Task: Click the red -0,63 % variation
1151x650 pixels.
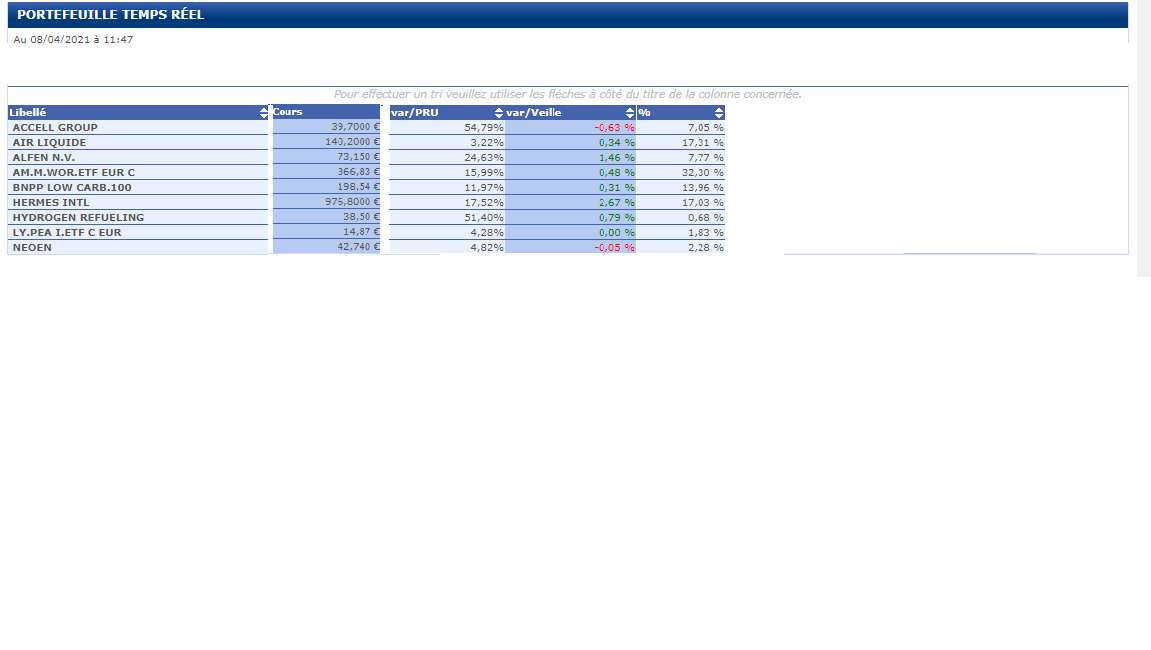Action: [x=614, y=128]
